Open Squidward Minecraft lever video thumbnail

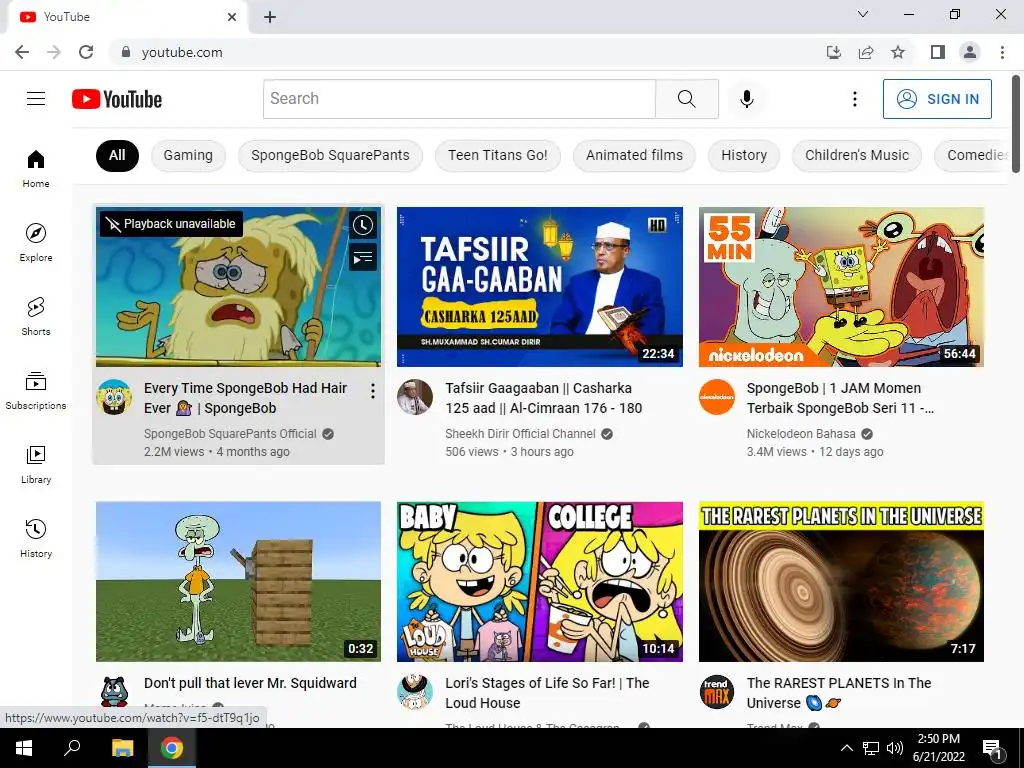tap(238, 581)
